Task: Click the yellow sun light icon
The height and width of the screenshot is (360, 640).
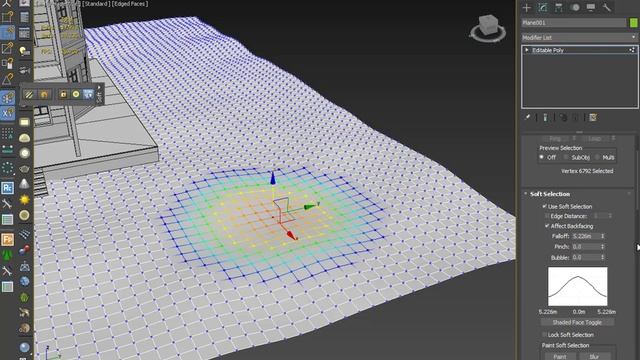Action: 24,199
